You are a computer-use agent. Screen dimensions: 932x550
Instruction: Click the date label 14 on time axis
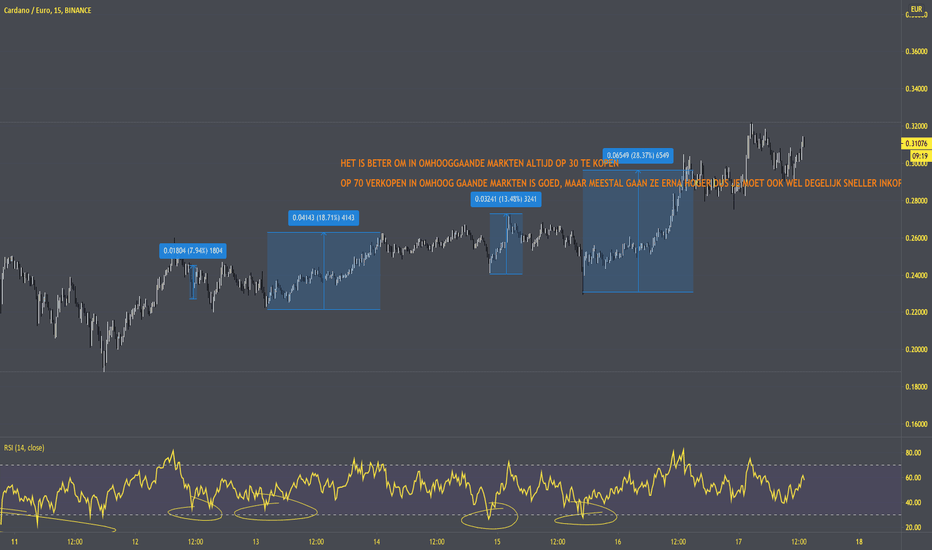click(x=377, y=542)
